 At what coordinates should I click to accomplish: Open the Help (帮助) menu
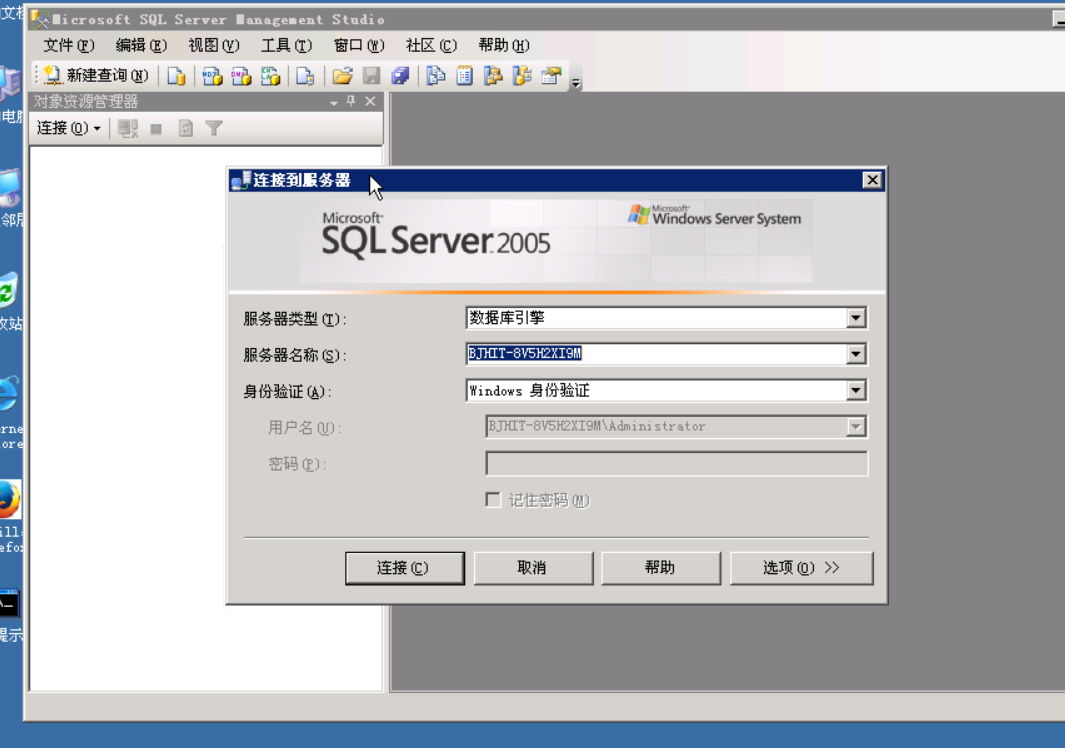pyautogui.click(x=504, y=46)
